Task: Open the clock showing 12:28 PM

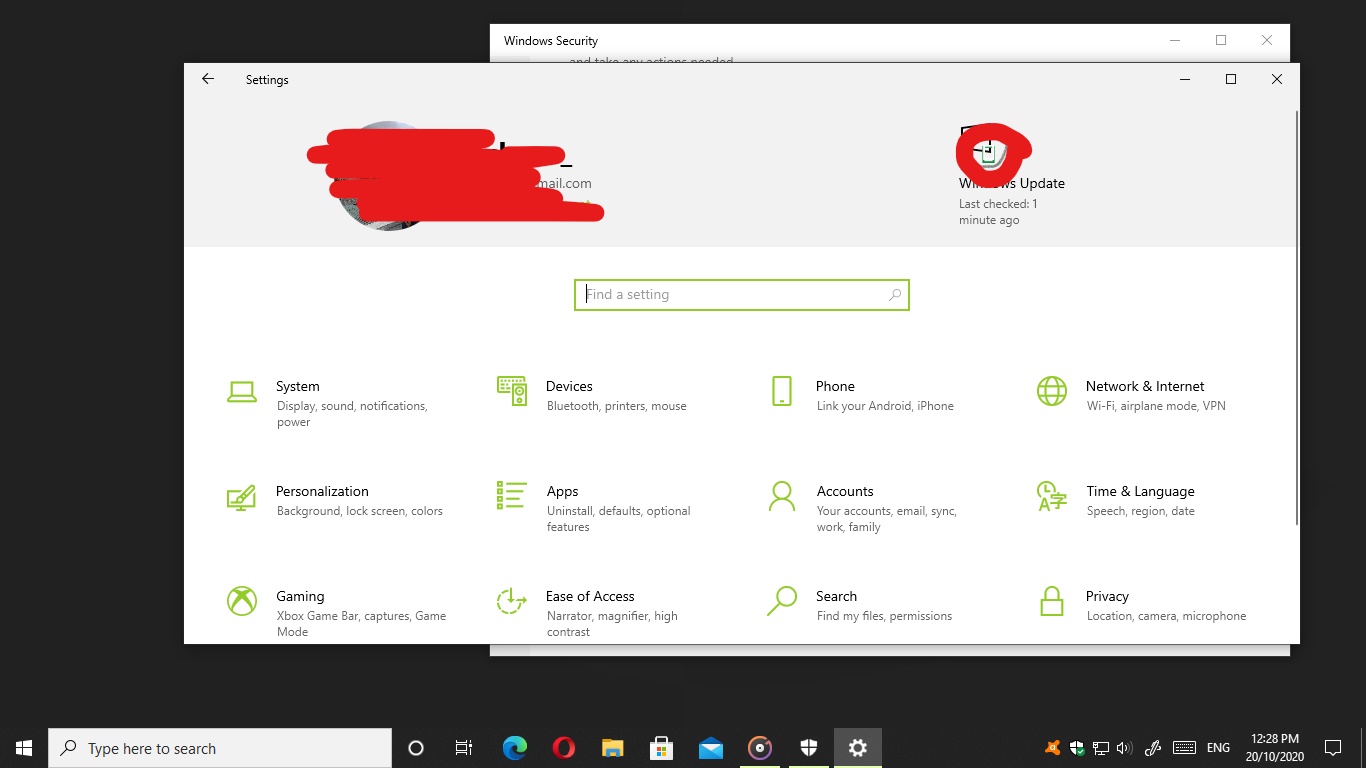Action: [1274, 748]
